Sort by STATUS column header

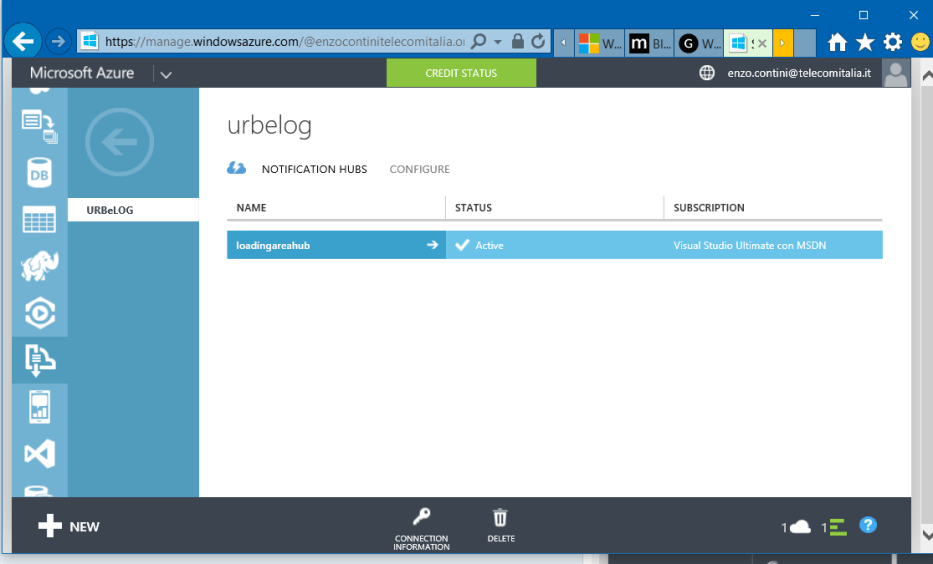[x=473, y=208]
